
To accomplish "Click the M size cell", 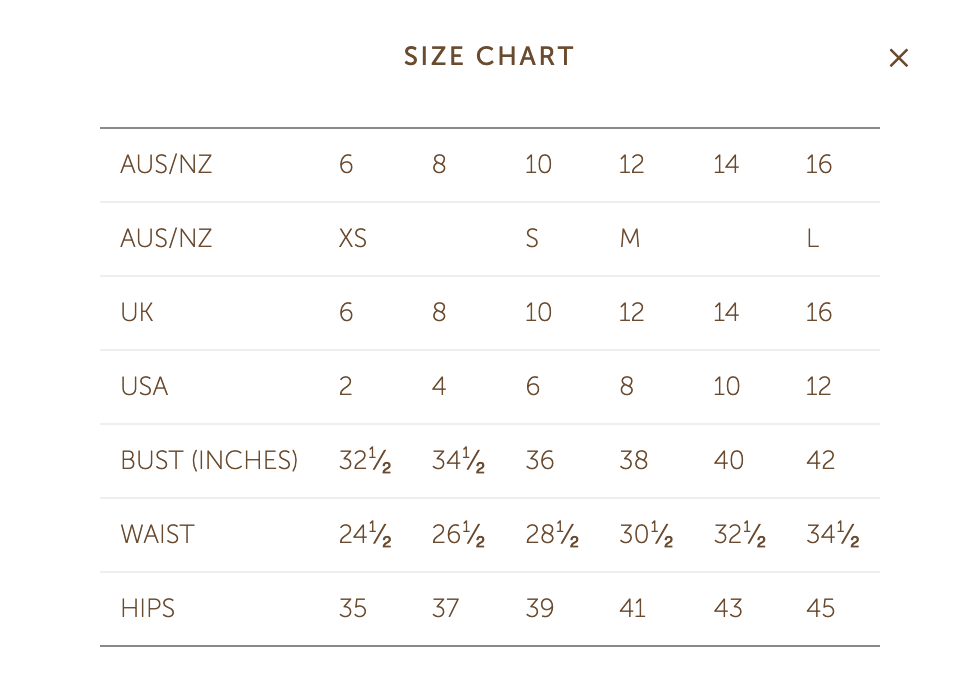I will click(630, 238).
